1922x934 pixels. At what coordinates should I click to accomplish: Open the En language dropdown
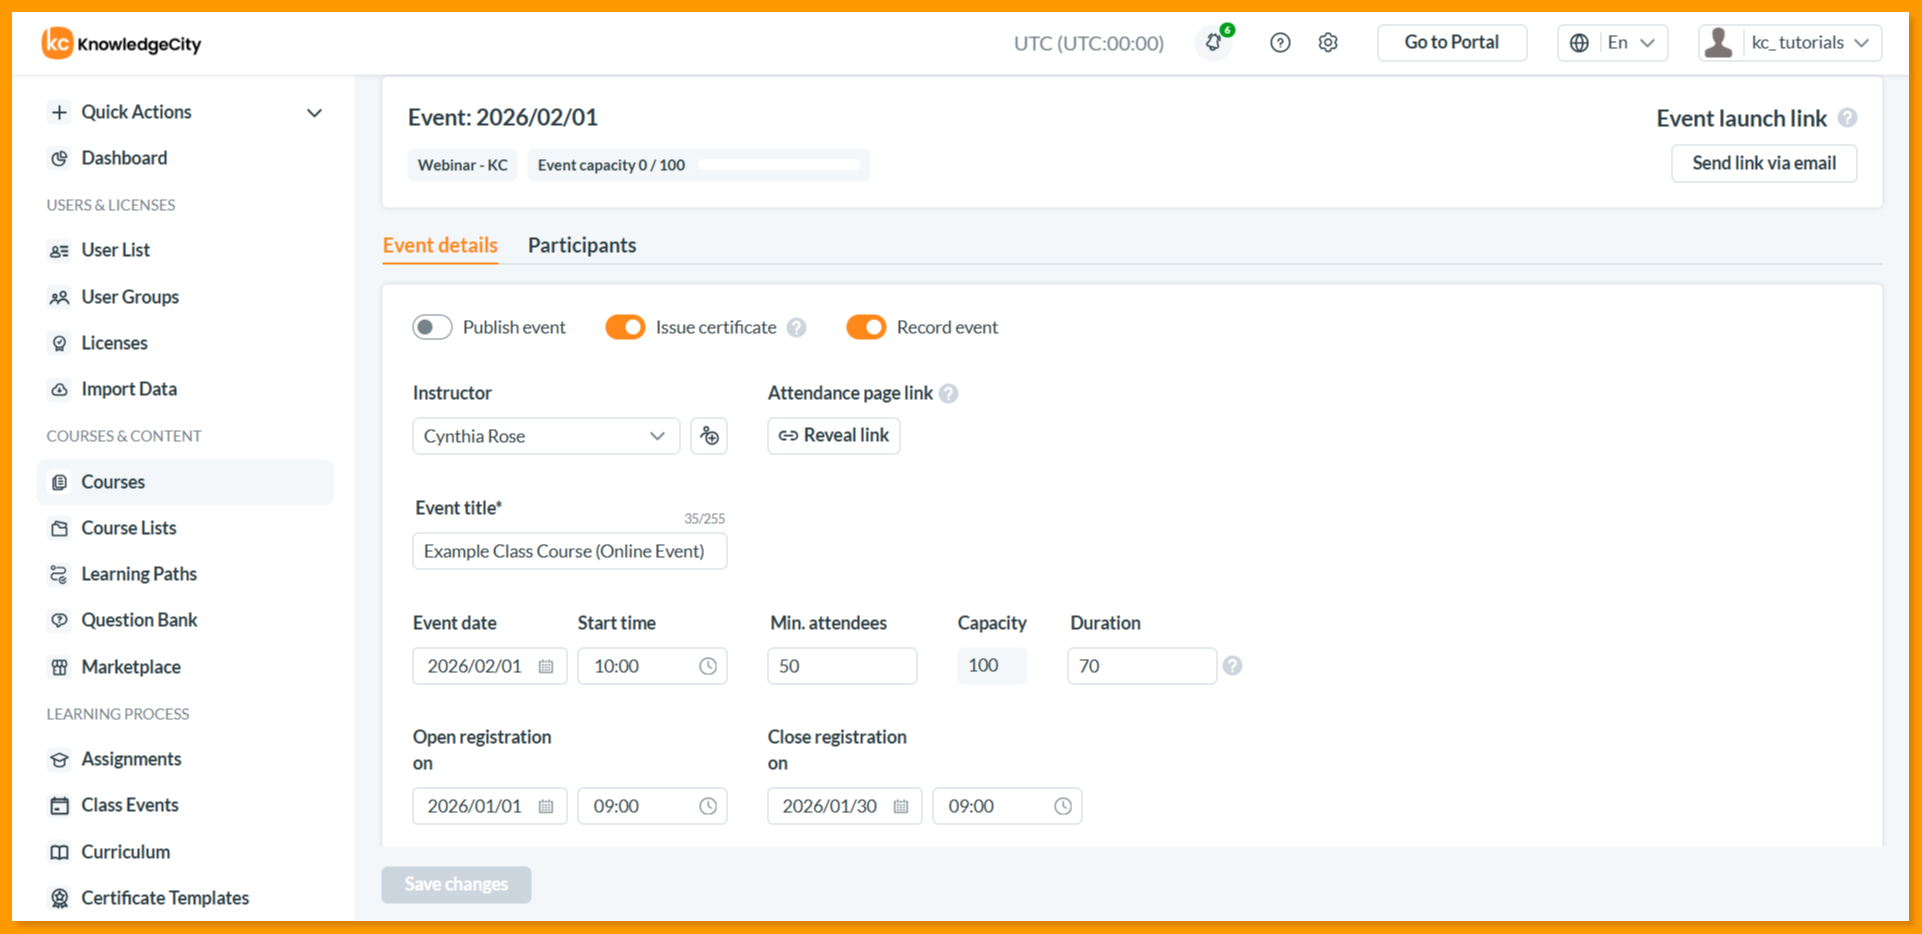[1612, 43]
